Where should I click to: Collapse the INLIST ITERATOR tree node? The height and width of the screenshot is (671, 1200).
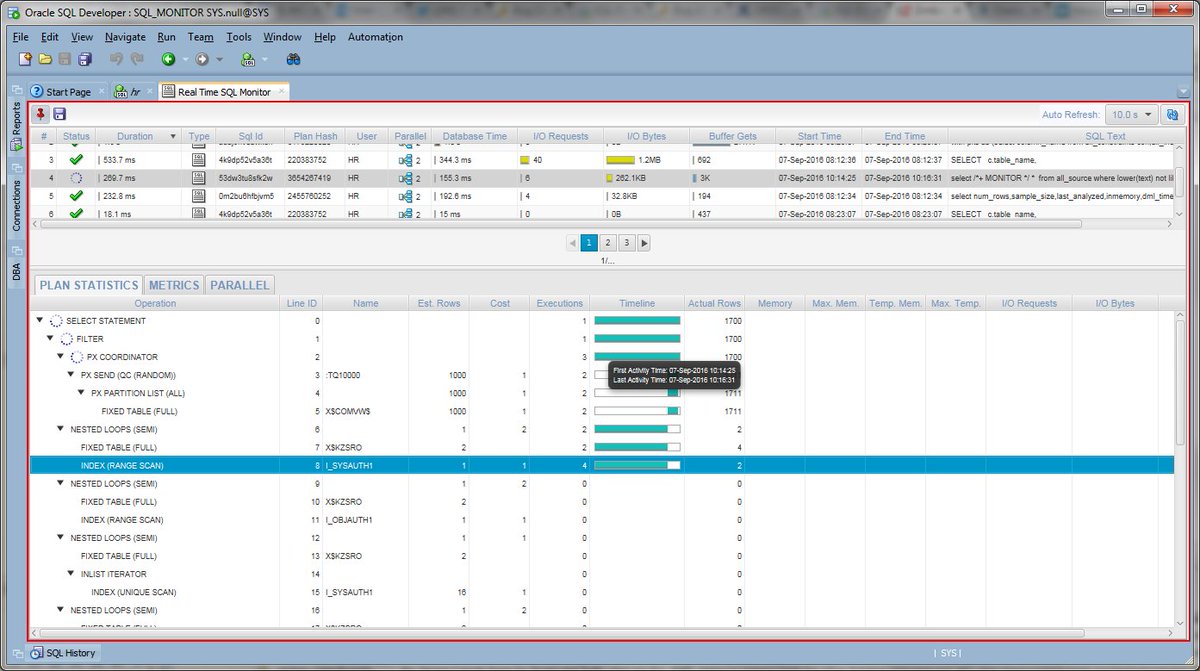point(71,574)
